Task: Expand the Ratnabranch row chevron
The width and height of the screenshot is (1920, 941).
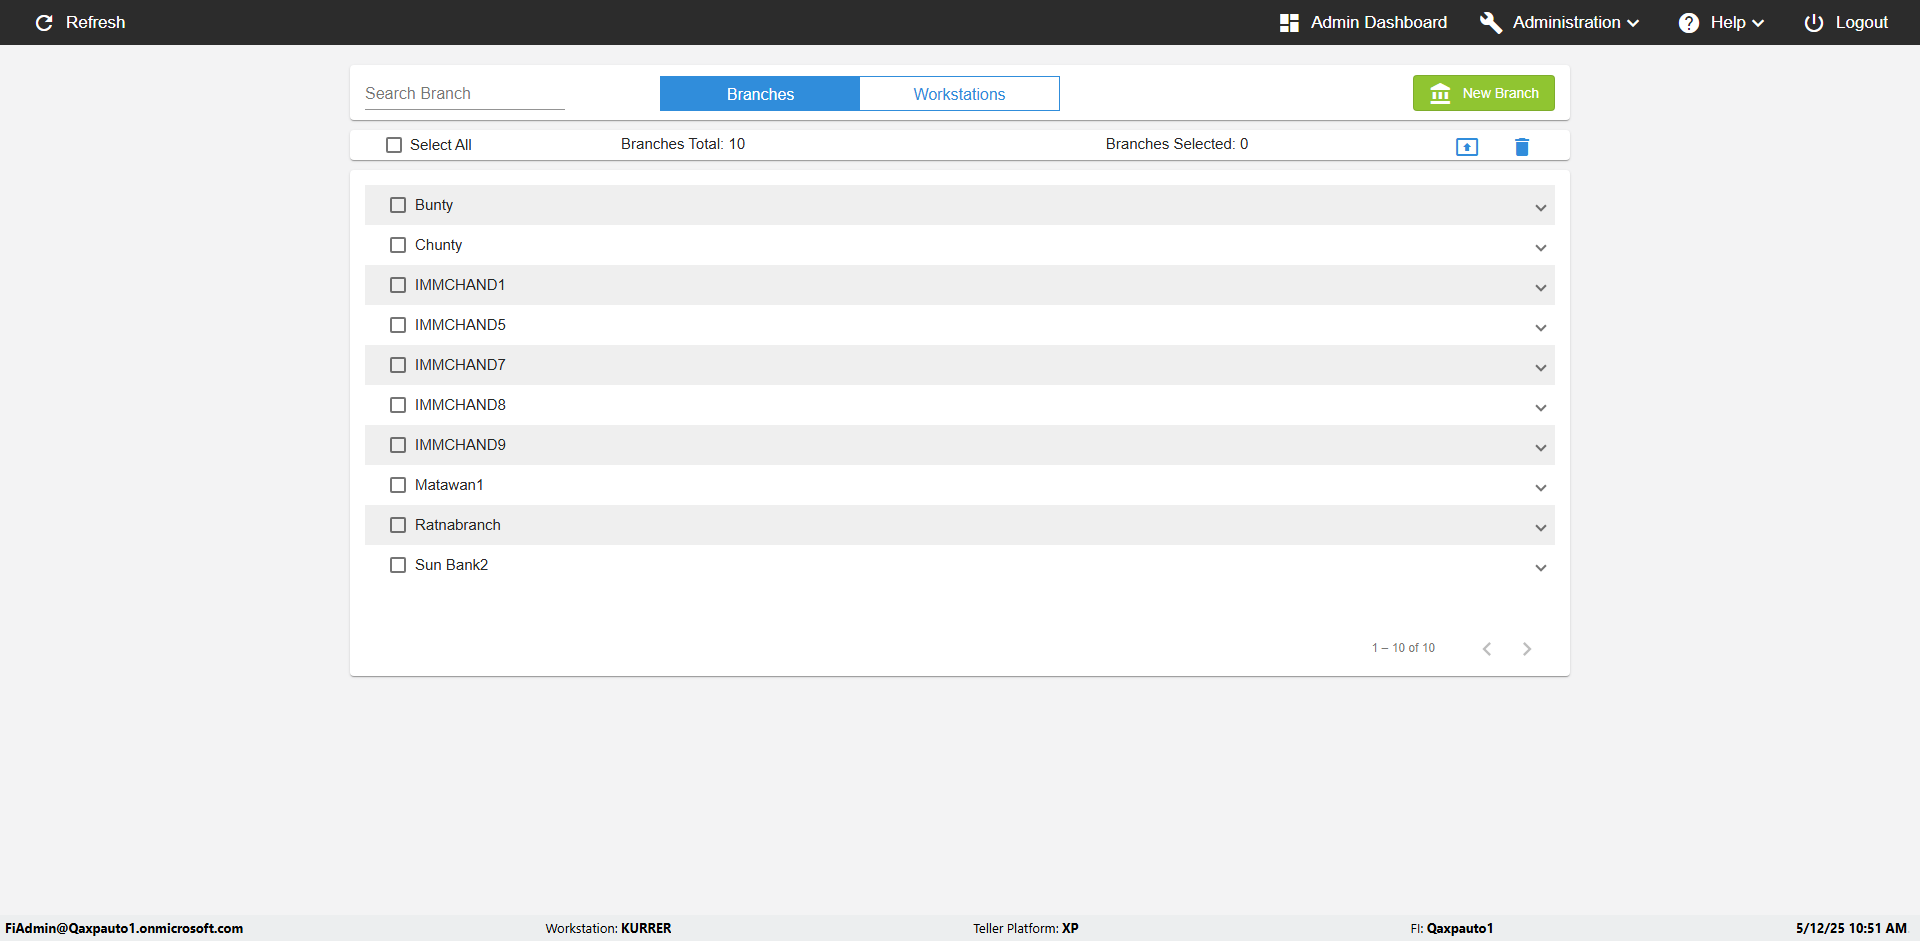Action: coord(1541,528)
